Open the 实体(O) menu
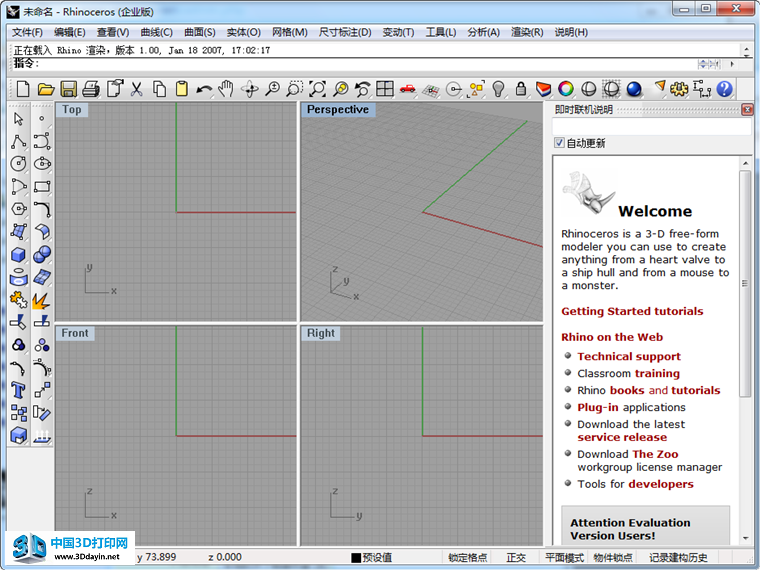The width and height of the screenshot is (760, 570). tap(243, 32)
